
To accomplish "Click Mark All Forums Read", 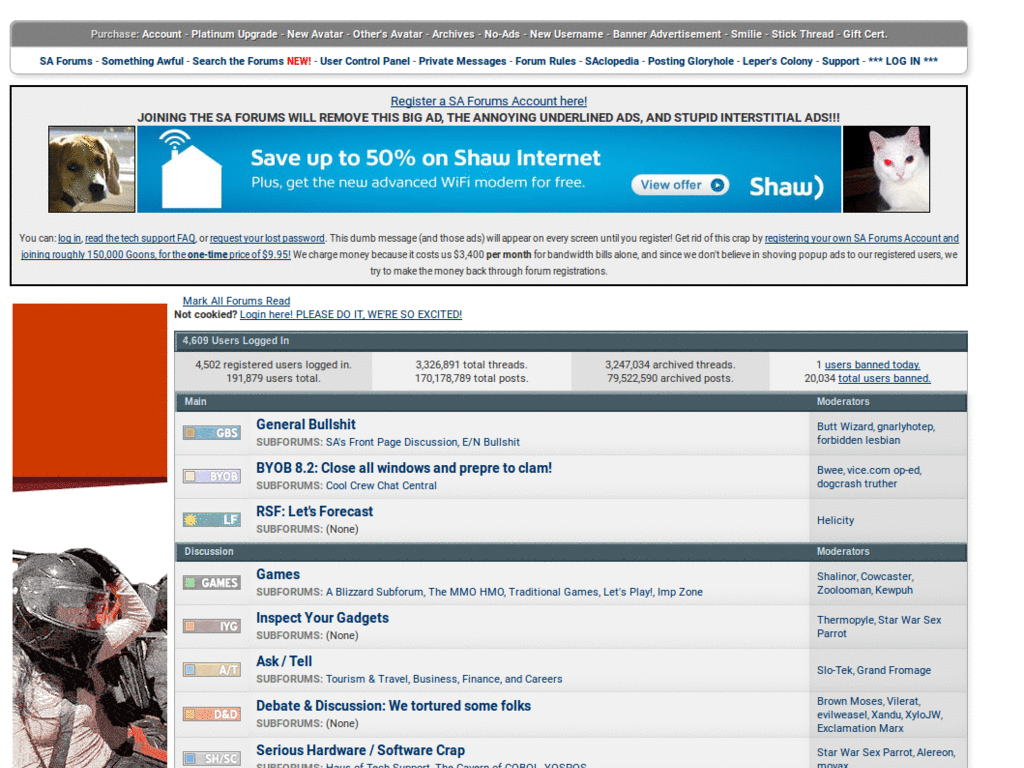I will 236,301.
